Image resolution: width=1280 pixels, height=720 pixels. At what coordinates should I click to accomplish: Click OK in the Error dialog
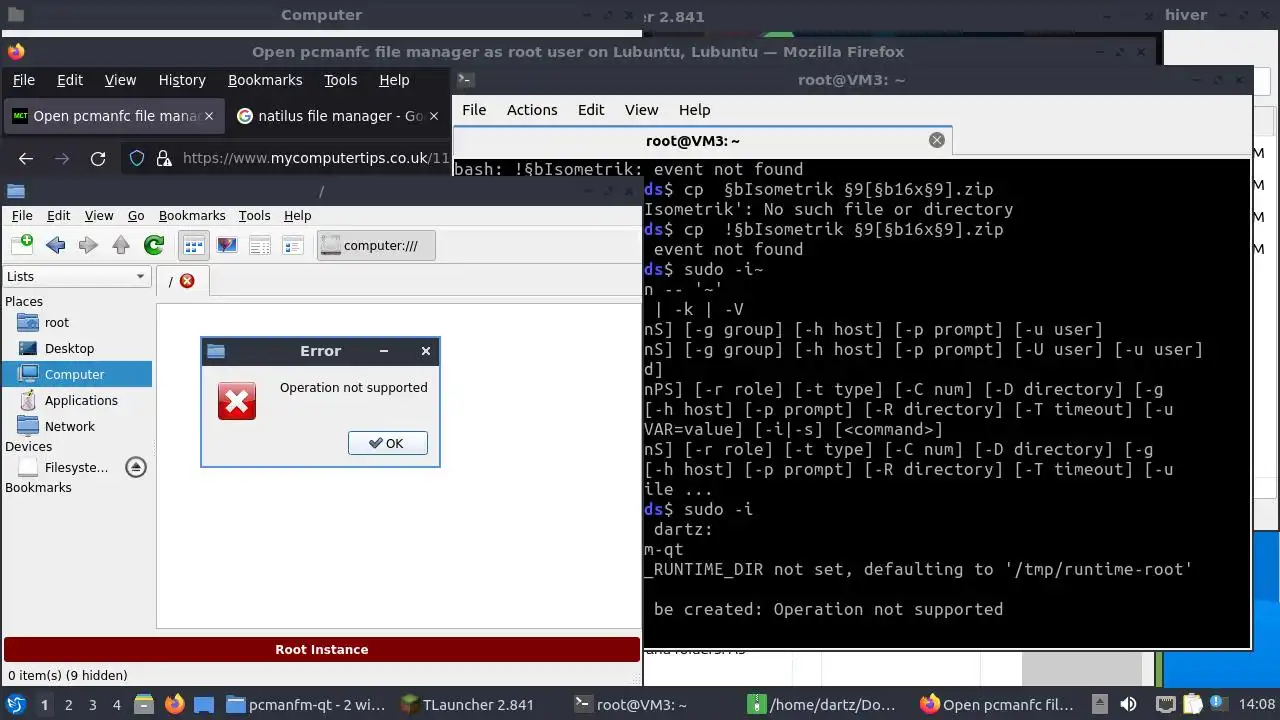[387, 443]
